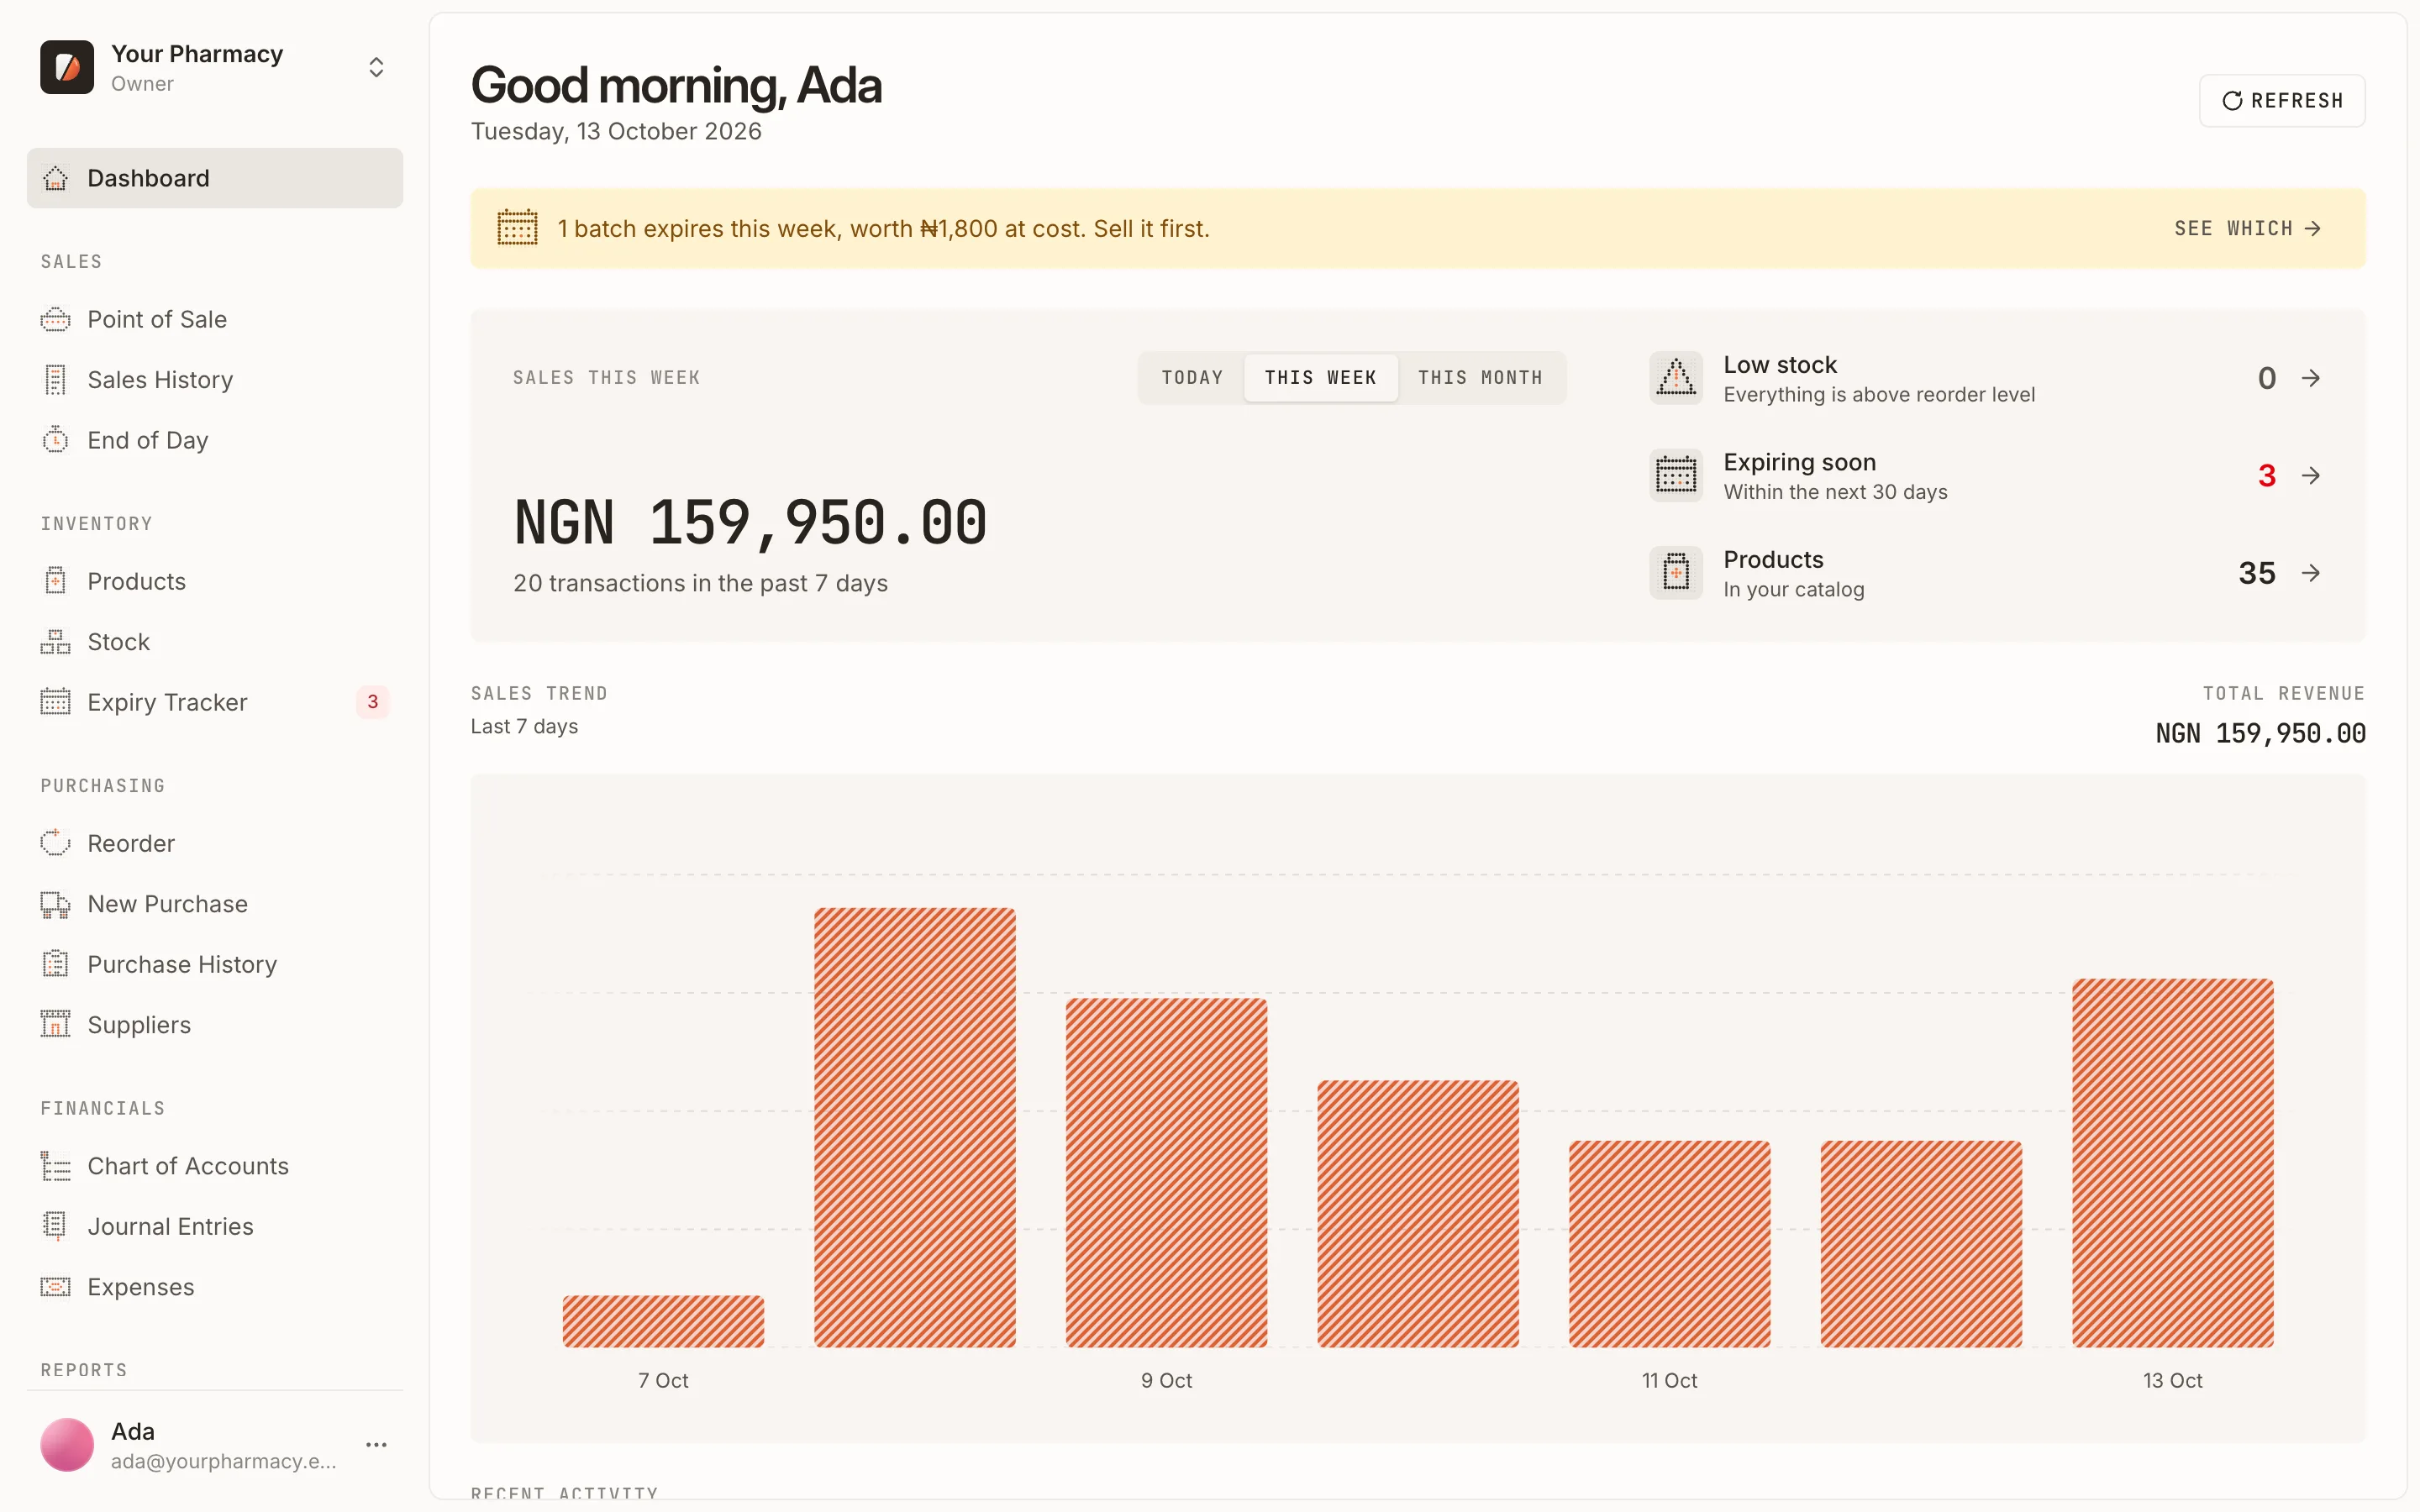This screenshot has height=1512, width=2420.
Task: Click the 13 Oct sales bar
Action: [2173, 1163]
